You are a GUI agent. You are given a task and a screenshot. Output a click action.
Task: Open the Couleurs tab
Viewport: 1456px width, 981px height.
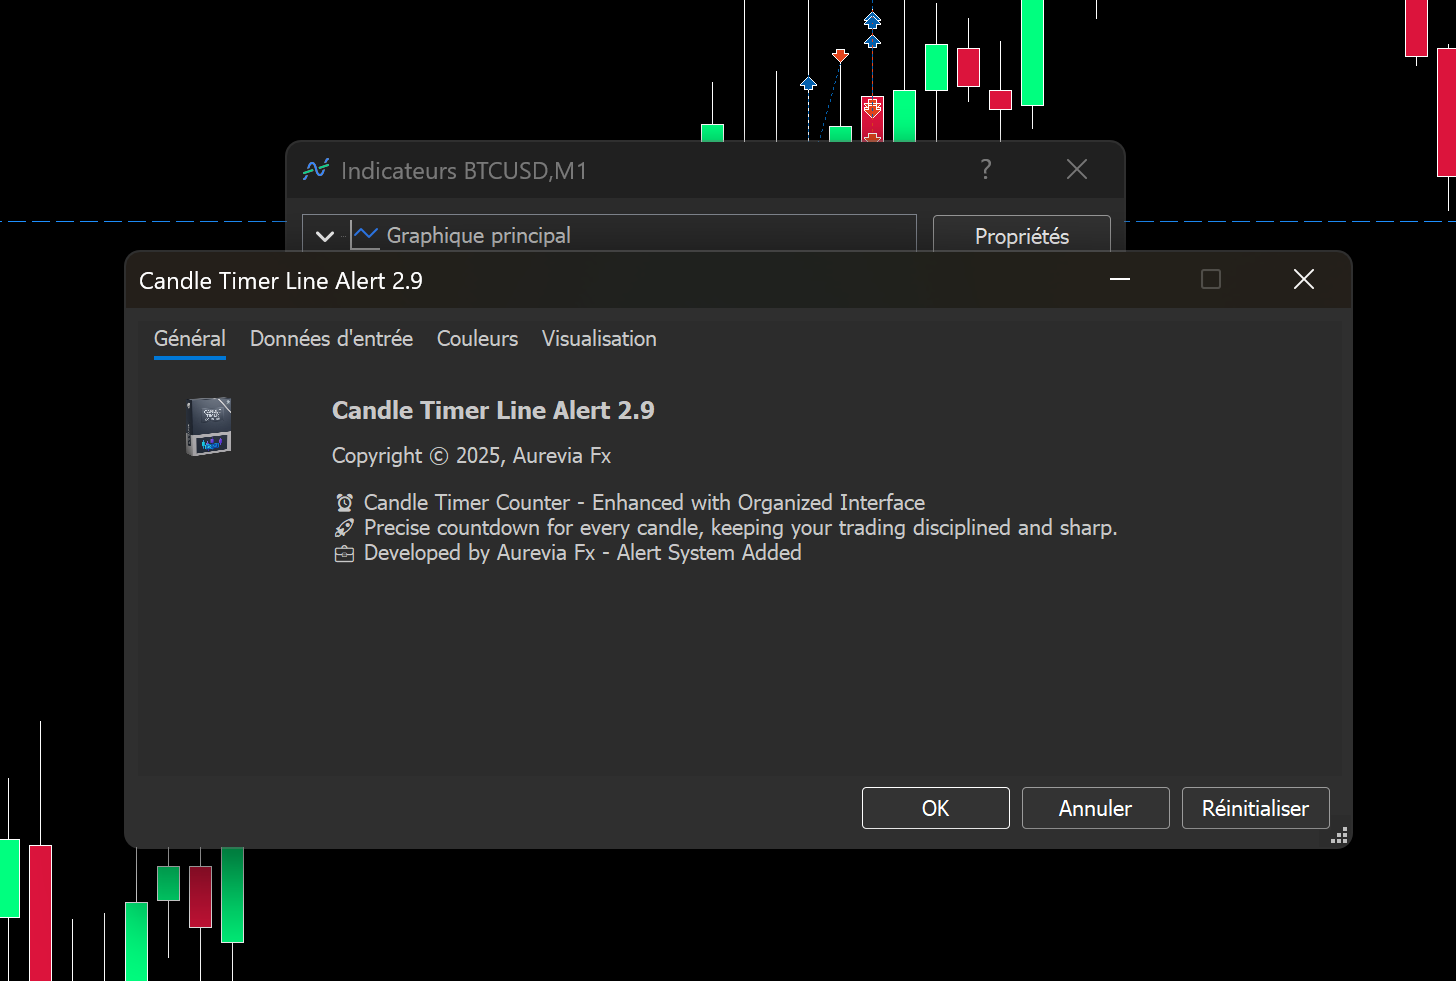477,339
